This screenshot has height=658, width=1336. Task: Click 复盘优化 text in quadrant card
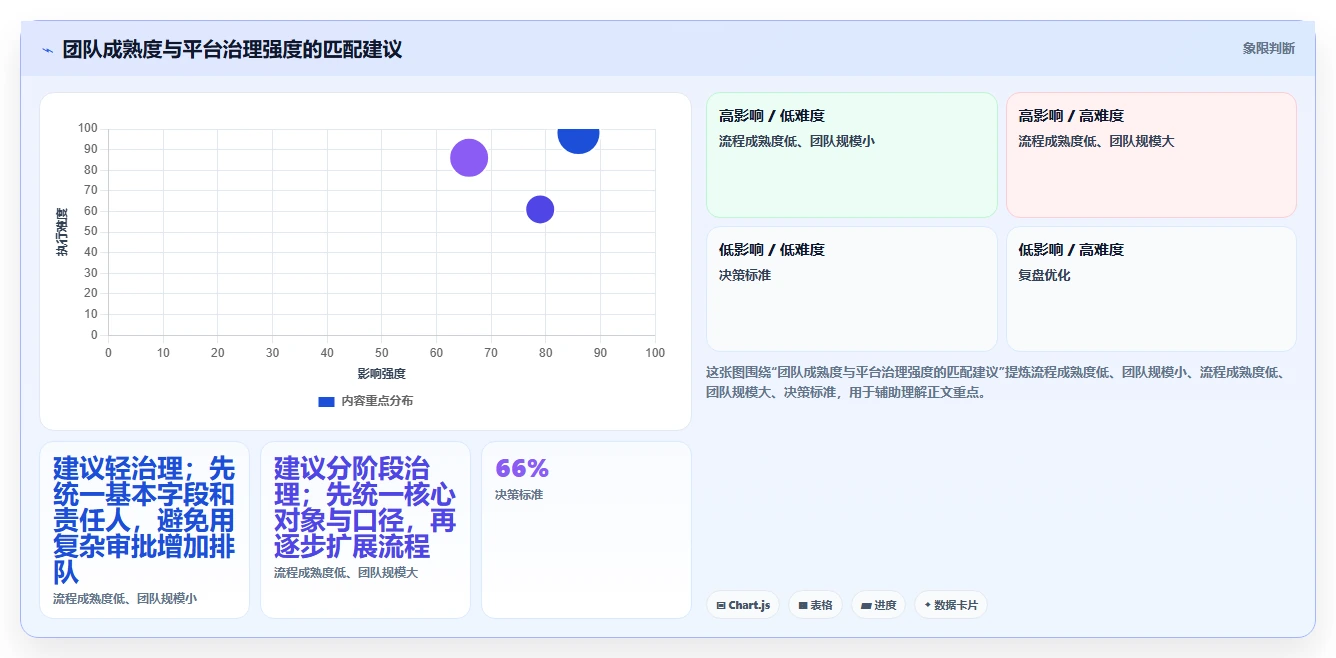point(1044,275)
